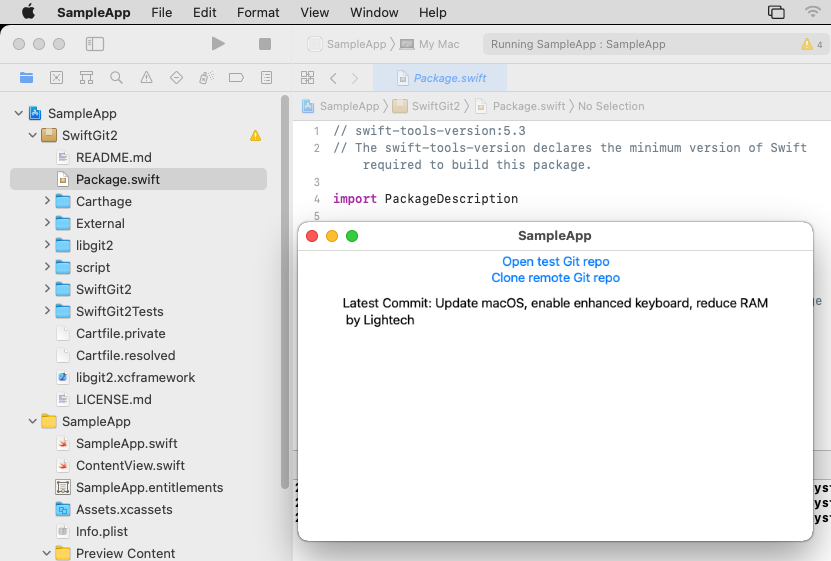831x561 pixels.
Task: Go forward in editor history
Action: pos(355,78)
